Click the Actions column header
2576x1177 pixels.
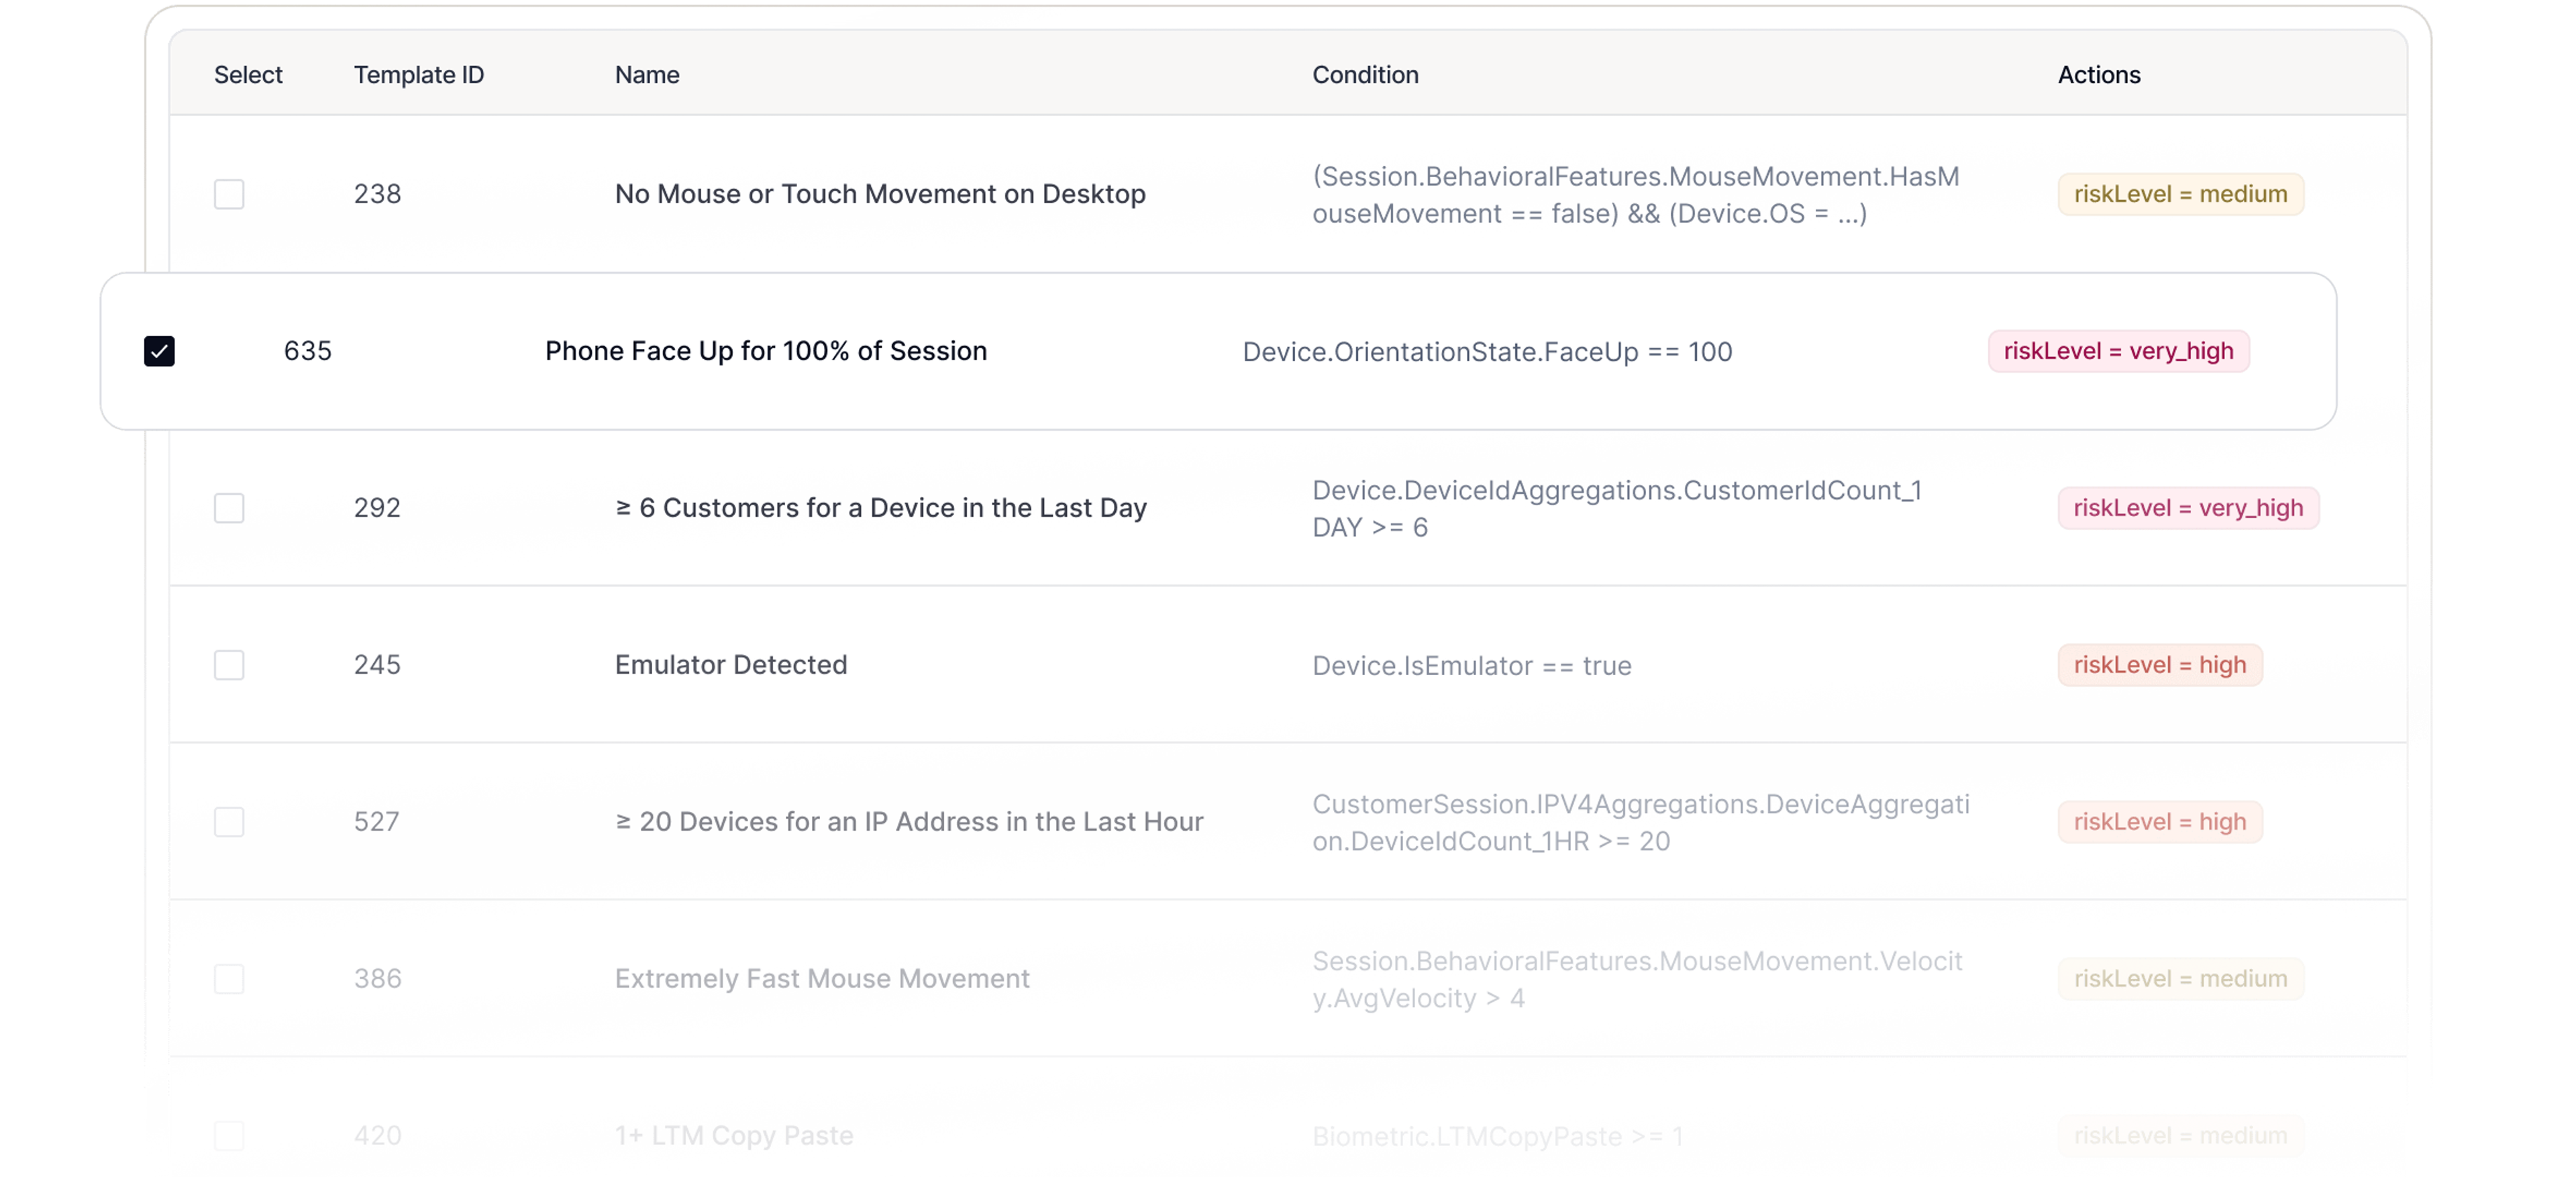pyautogui.click(x=2098, y=75)
